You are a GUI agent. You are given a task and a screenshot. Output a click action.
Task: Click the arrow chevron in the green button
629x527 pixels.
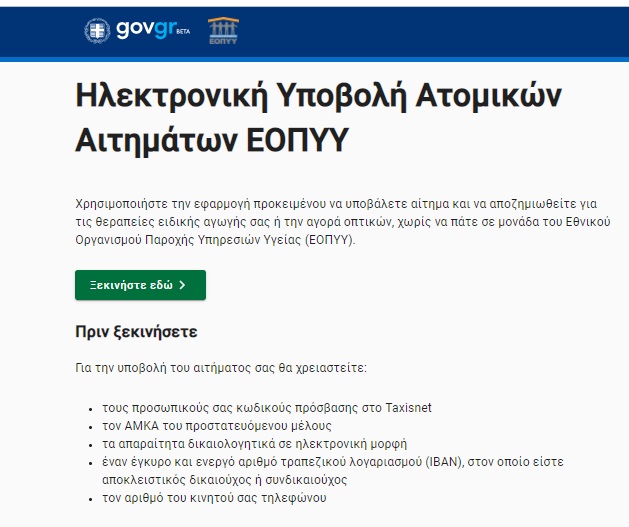coord(183,285)
